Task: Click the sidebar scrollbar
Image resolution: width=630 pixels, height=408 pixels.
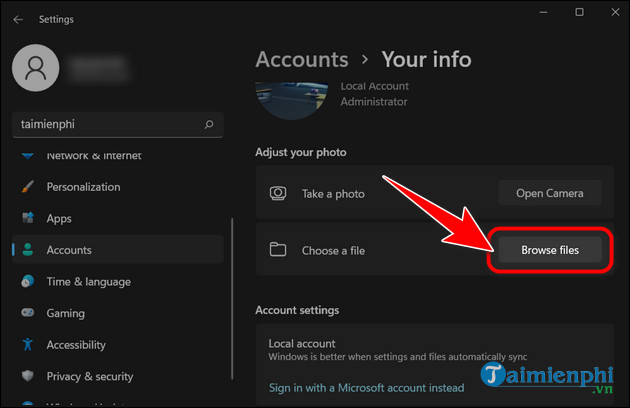Action: [232, 298]
